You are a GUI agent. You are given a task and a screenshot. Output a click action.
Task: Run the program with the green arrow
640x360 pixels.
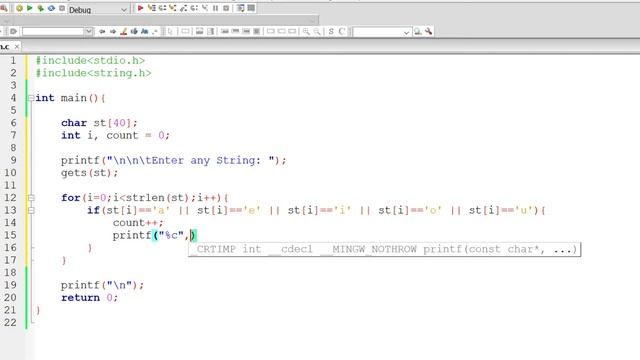(30, 8)
